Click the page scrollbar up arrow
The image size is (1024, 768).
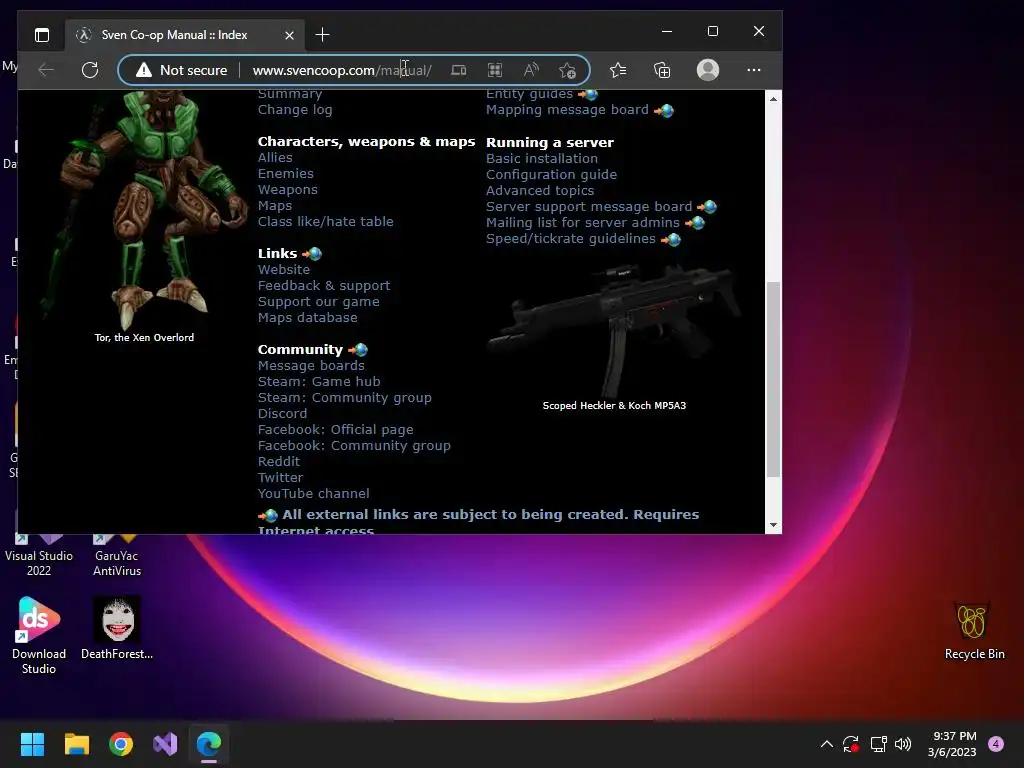click(x=773, y=99)
